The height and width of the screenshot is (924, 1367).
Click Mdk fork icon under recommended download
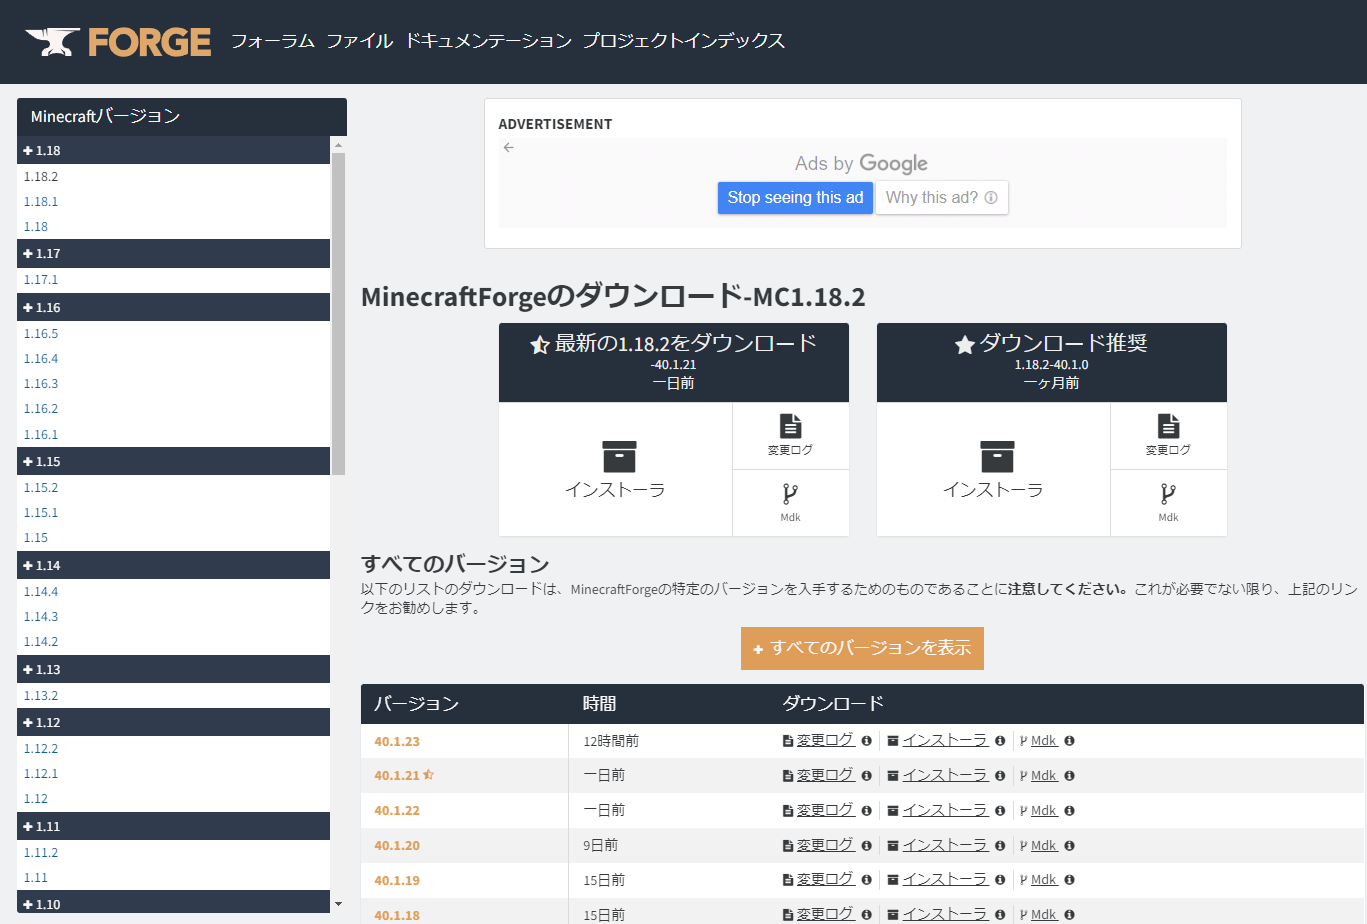pos(1168,494)
